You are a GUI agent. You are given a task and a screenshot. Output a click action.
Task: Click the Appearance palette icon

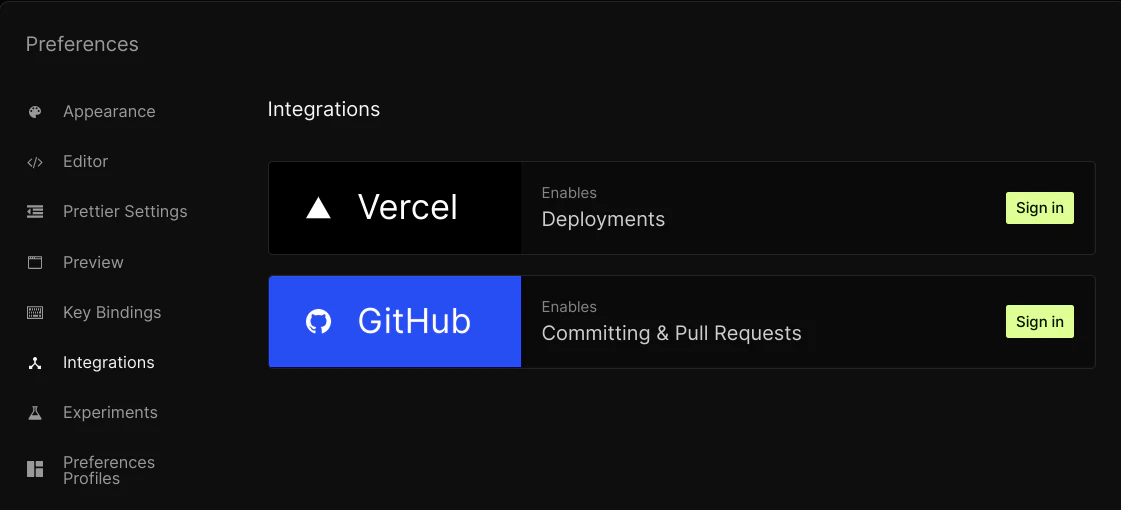click(x=35, y=112)
